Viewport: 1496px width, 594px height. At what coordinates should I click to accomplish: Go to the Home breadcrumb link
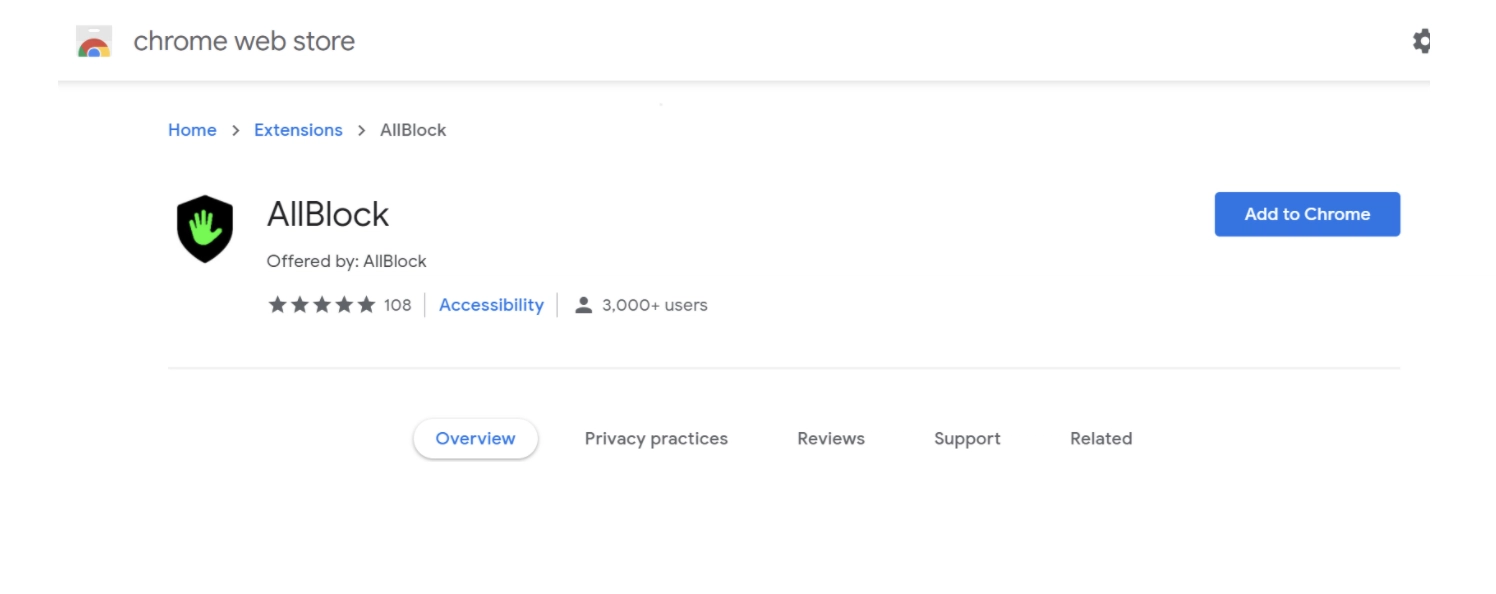(x=192, y=130)
